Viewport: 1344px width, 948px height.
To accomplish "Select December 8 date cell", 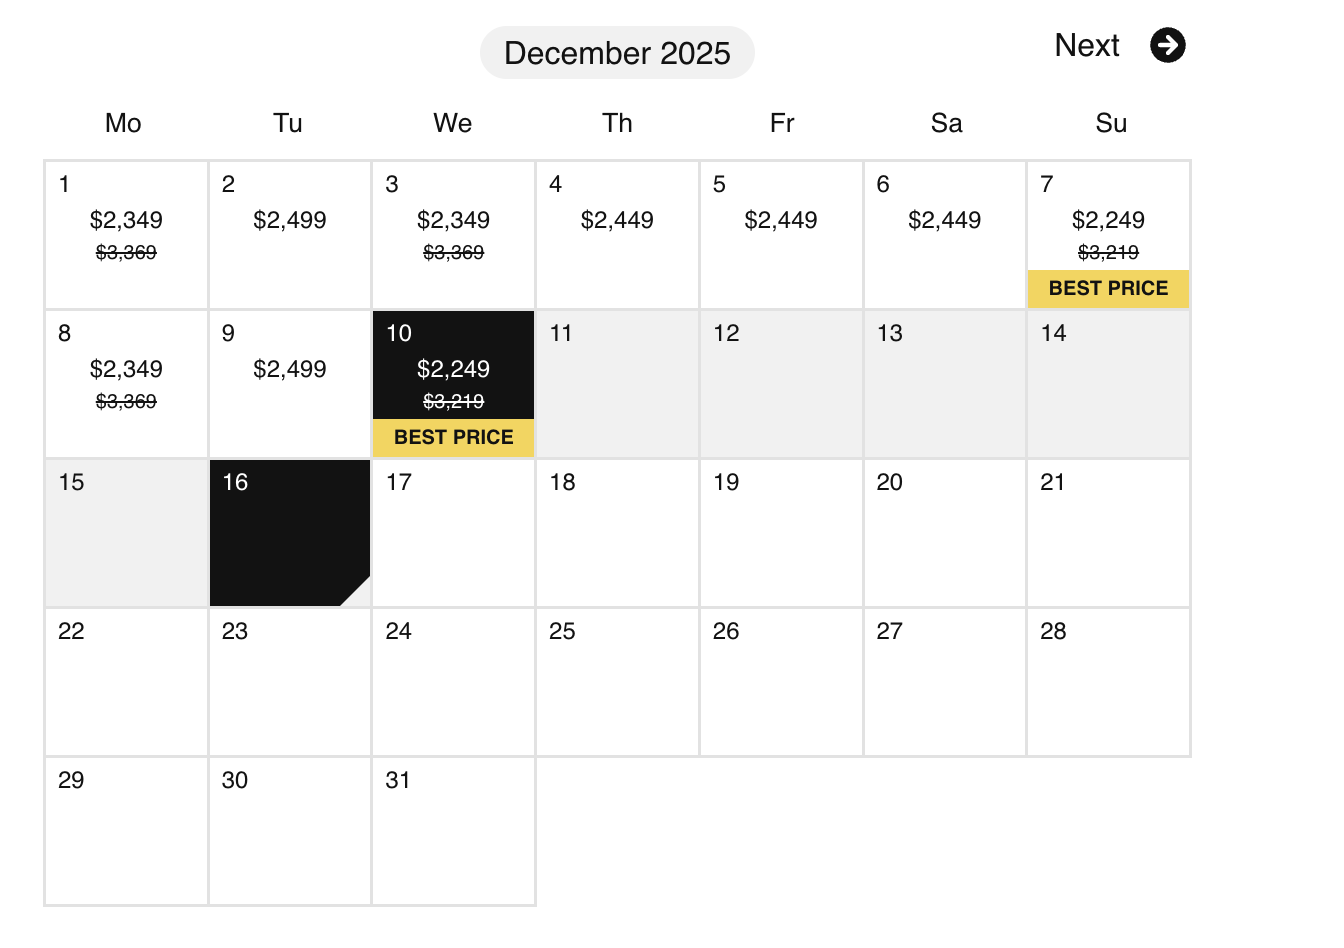I will [126, 384].
